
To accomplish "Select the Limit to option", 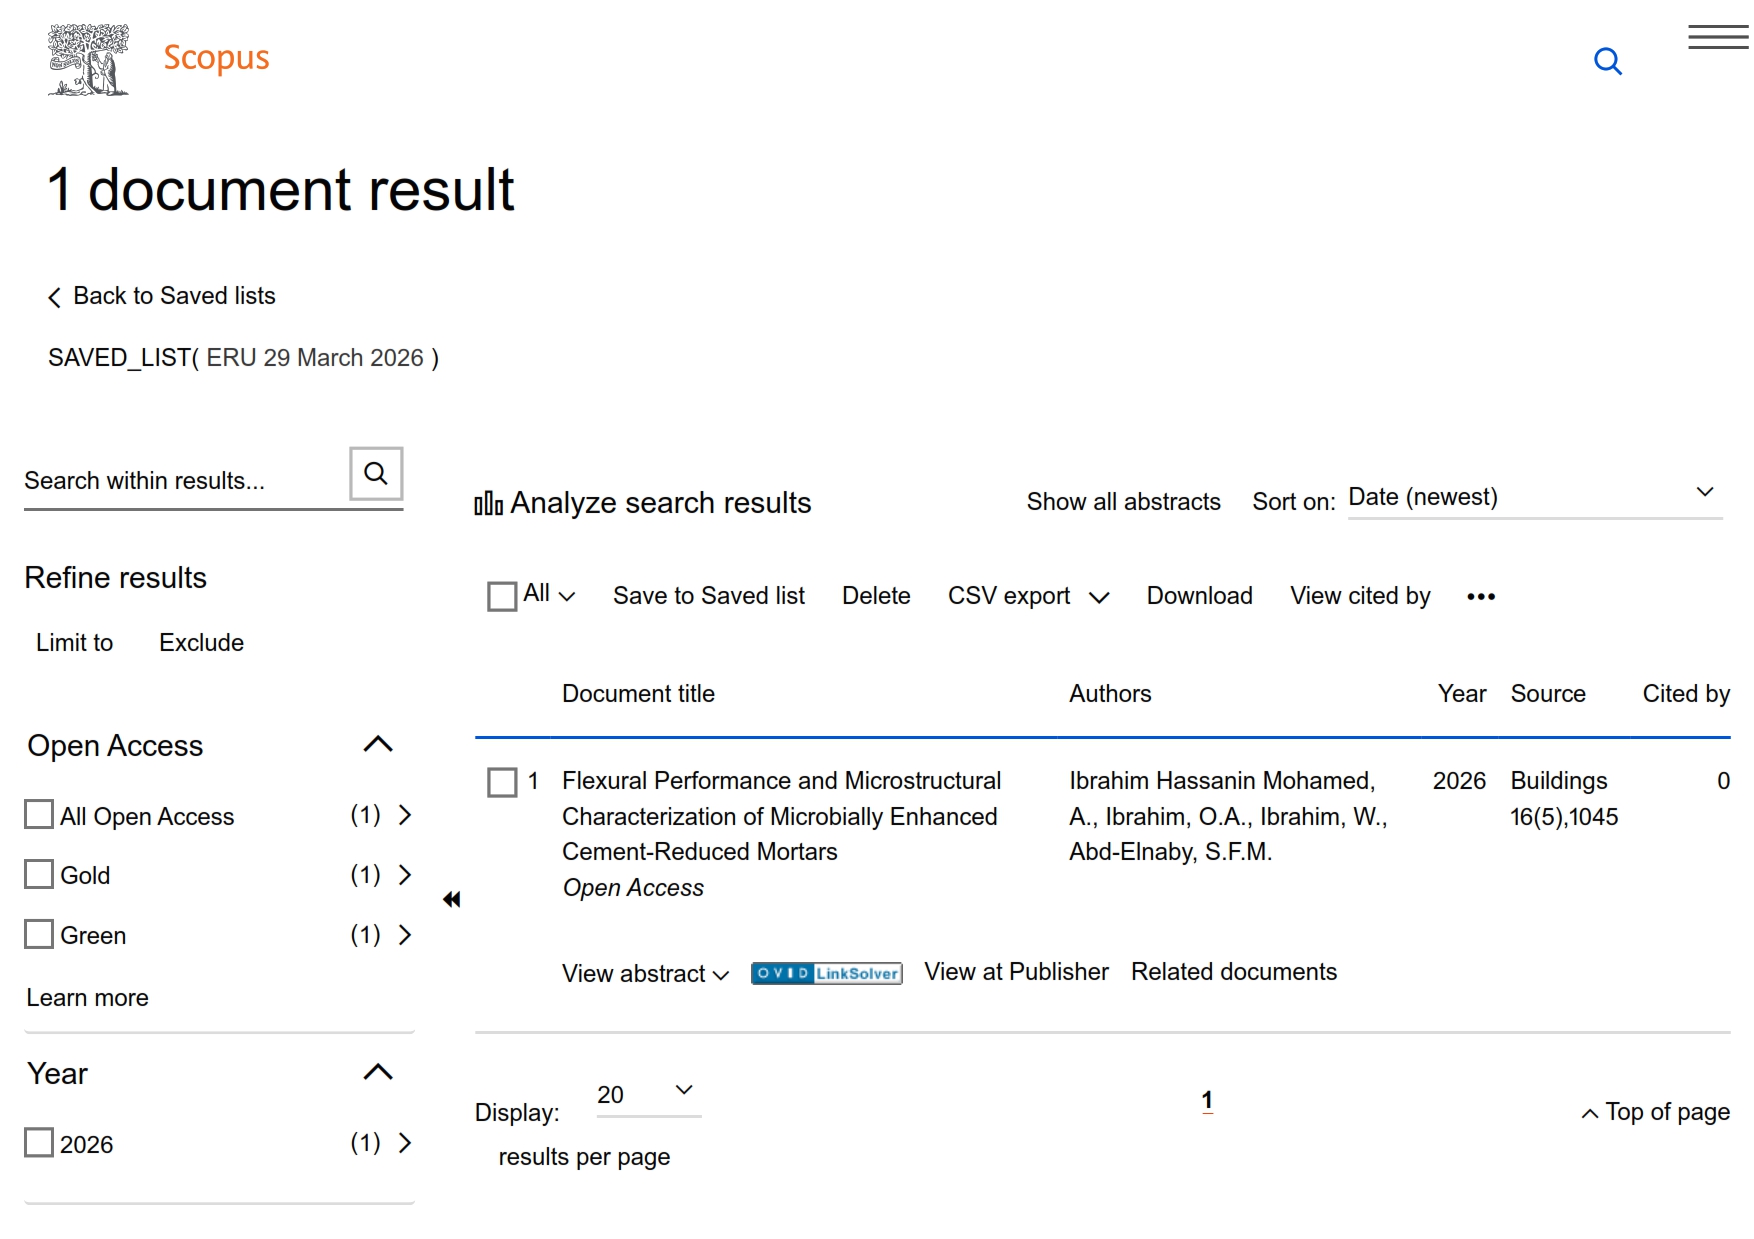I will coord(75,643).
